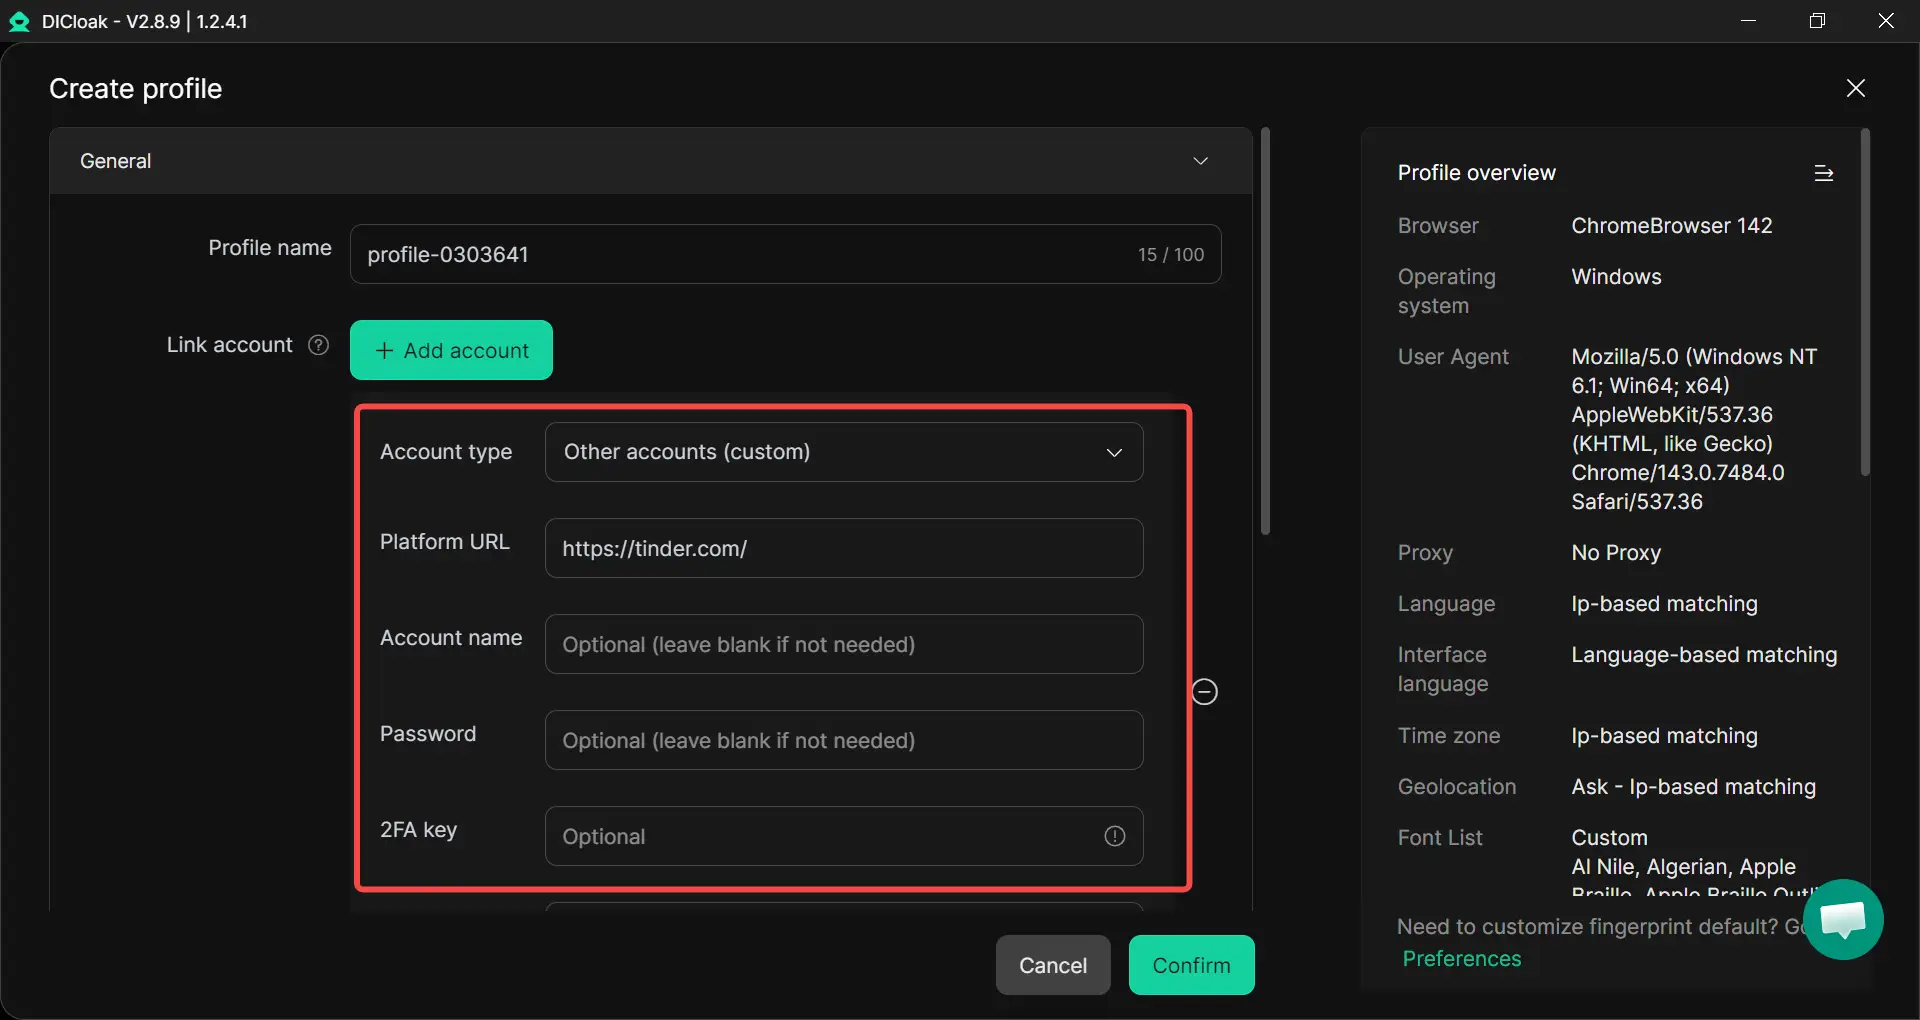Click the form's vertical scrollbar

click(1265, 330)
